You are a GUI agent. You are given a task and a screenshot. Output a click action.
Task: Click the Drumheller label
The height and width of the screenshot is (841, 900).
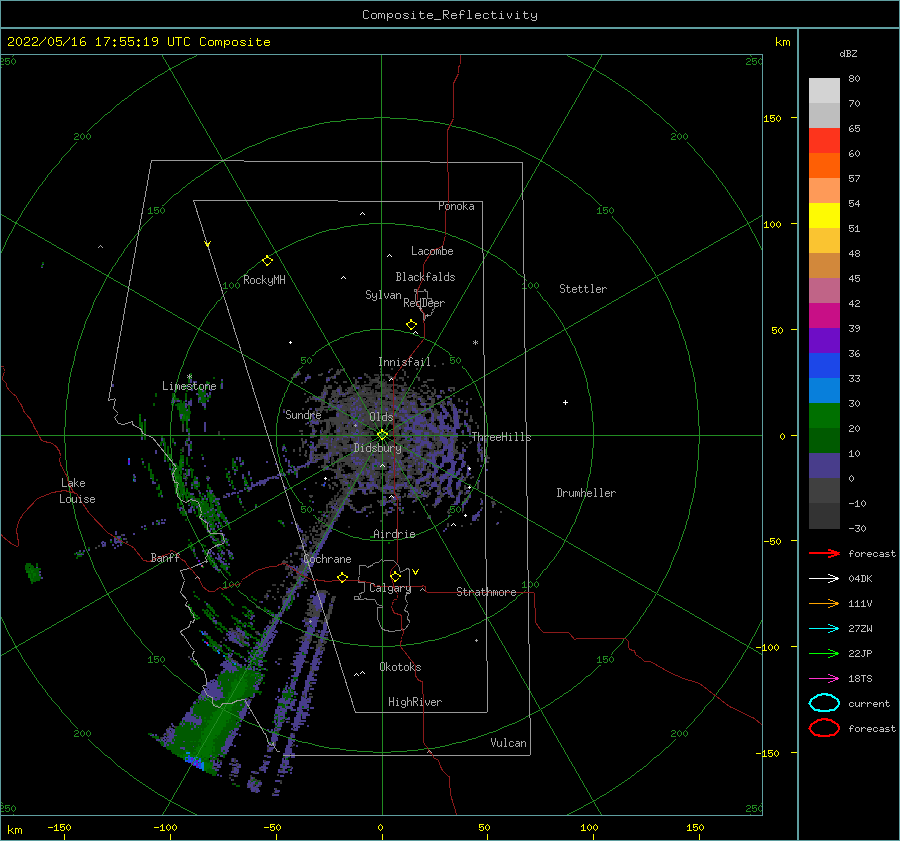pos(586,493)
